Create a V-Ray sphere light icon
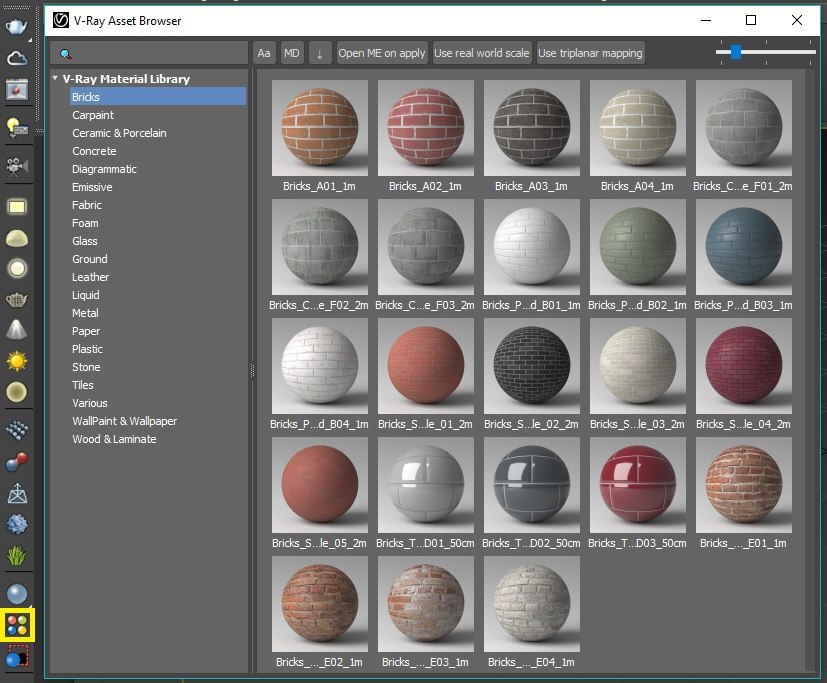 pos(16,268)
